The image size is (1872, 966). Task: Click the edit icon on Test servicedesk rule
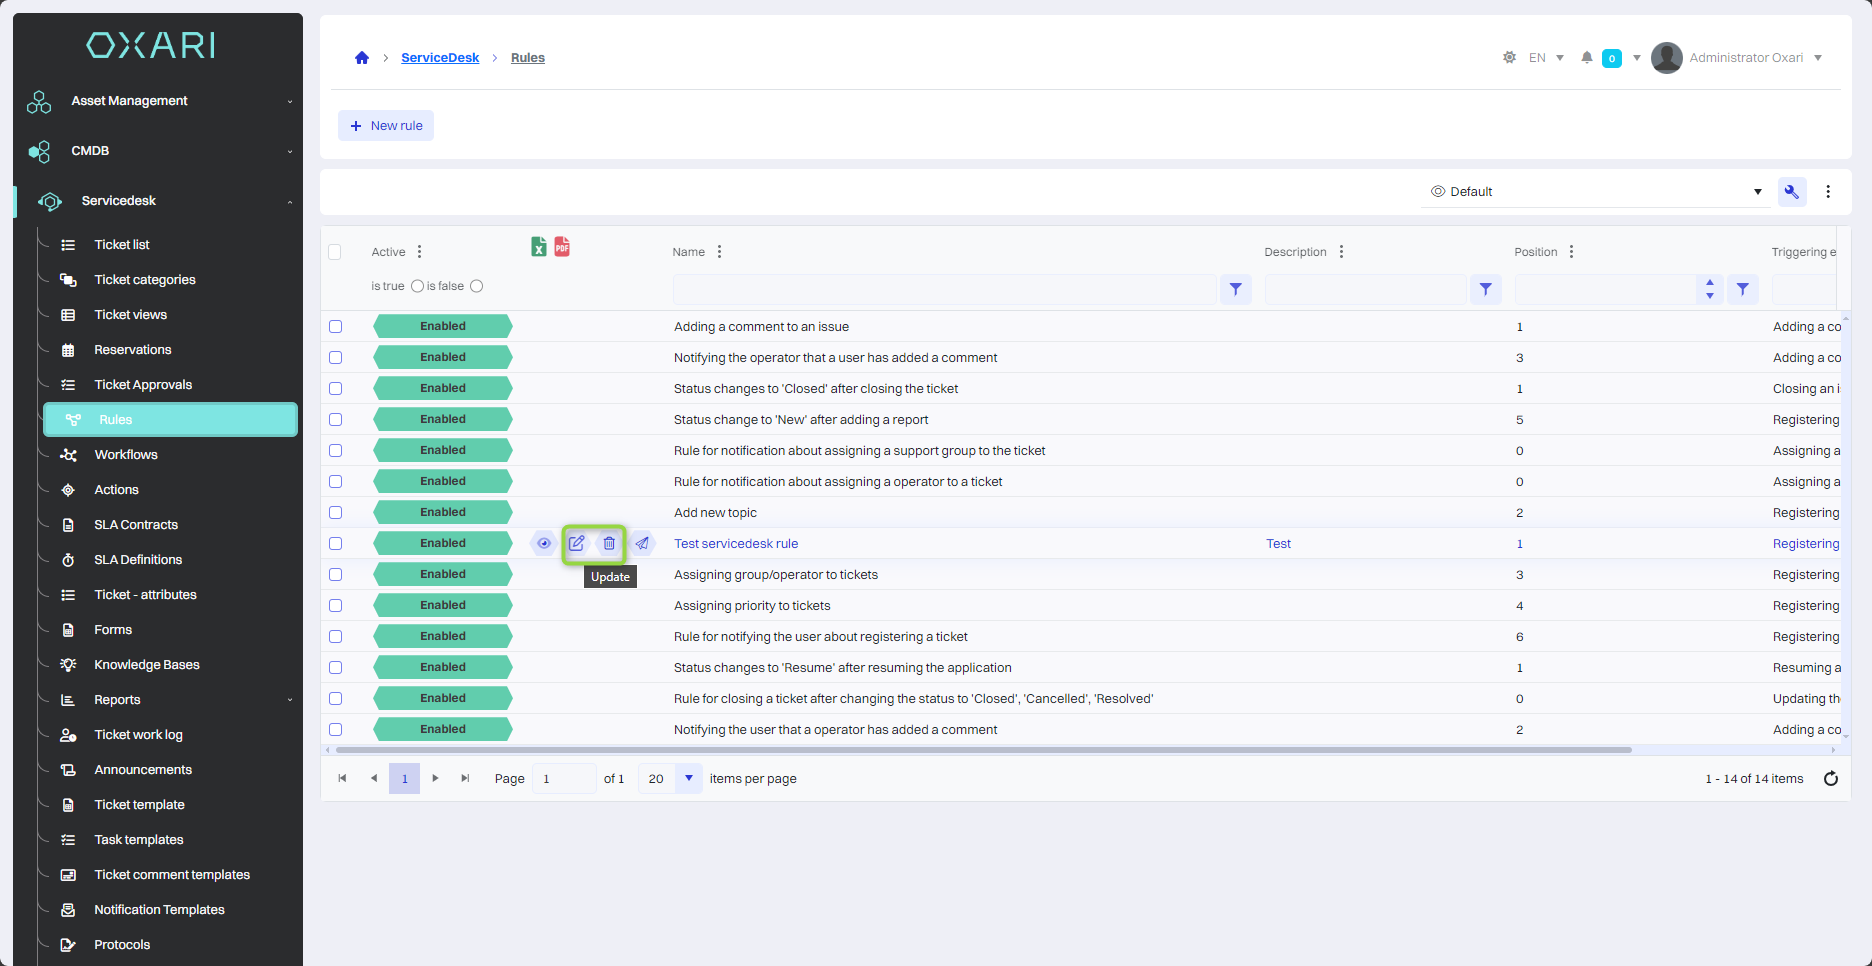(577, 544)
